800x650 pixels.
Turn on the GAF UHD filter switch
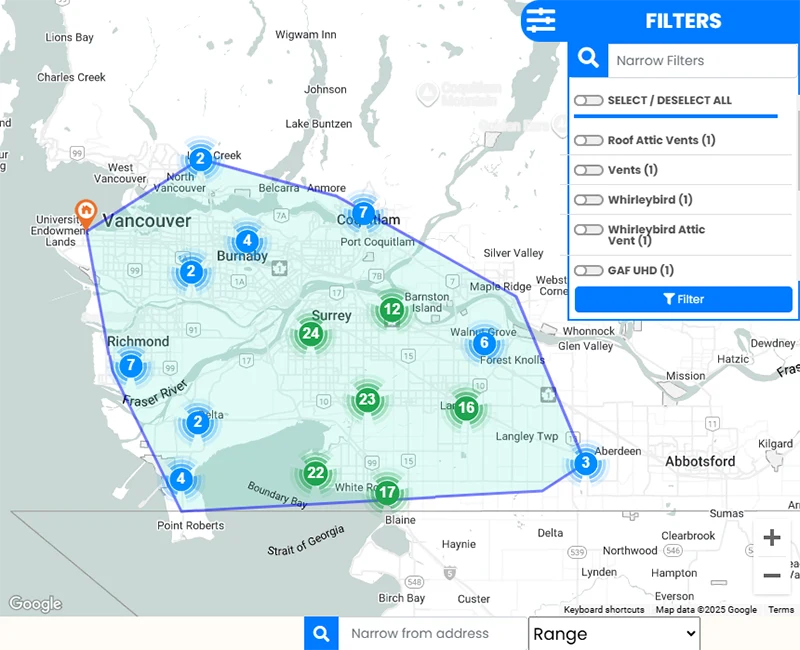pyautogui.click(x=589, y=270)
